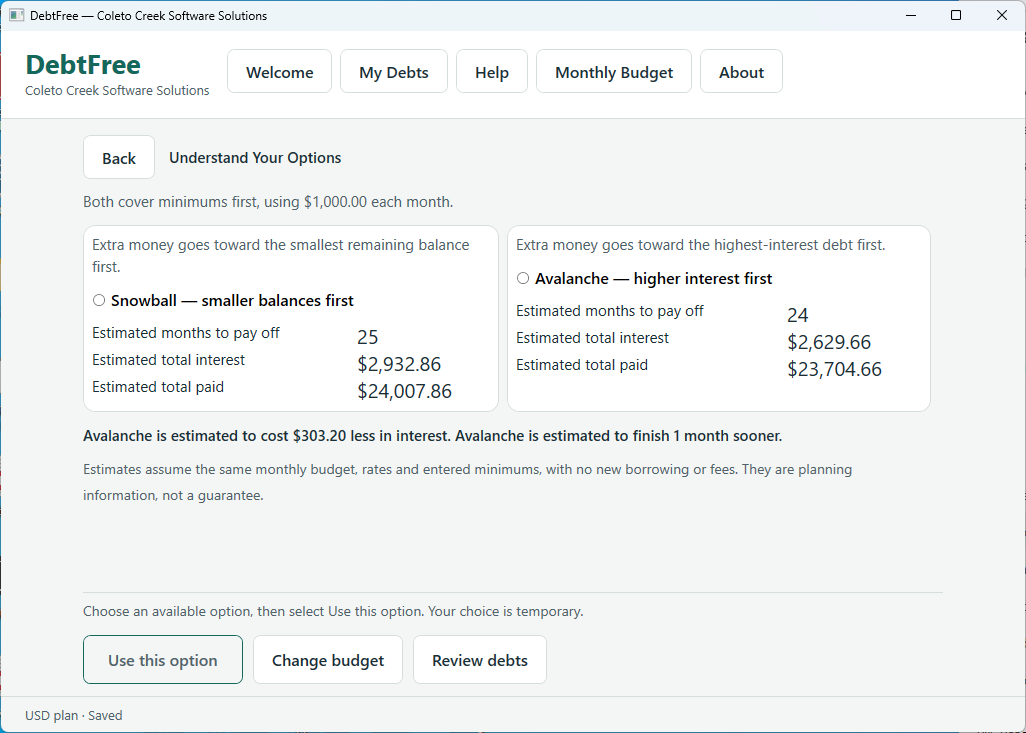Click the DebtFree app icon in title bar
The image size is (1026, 733).
16,15
